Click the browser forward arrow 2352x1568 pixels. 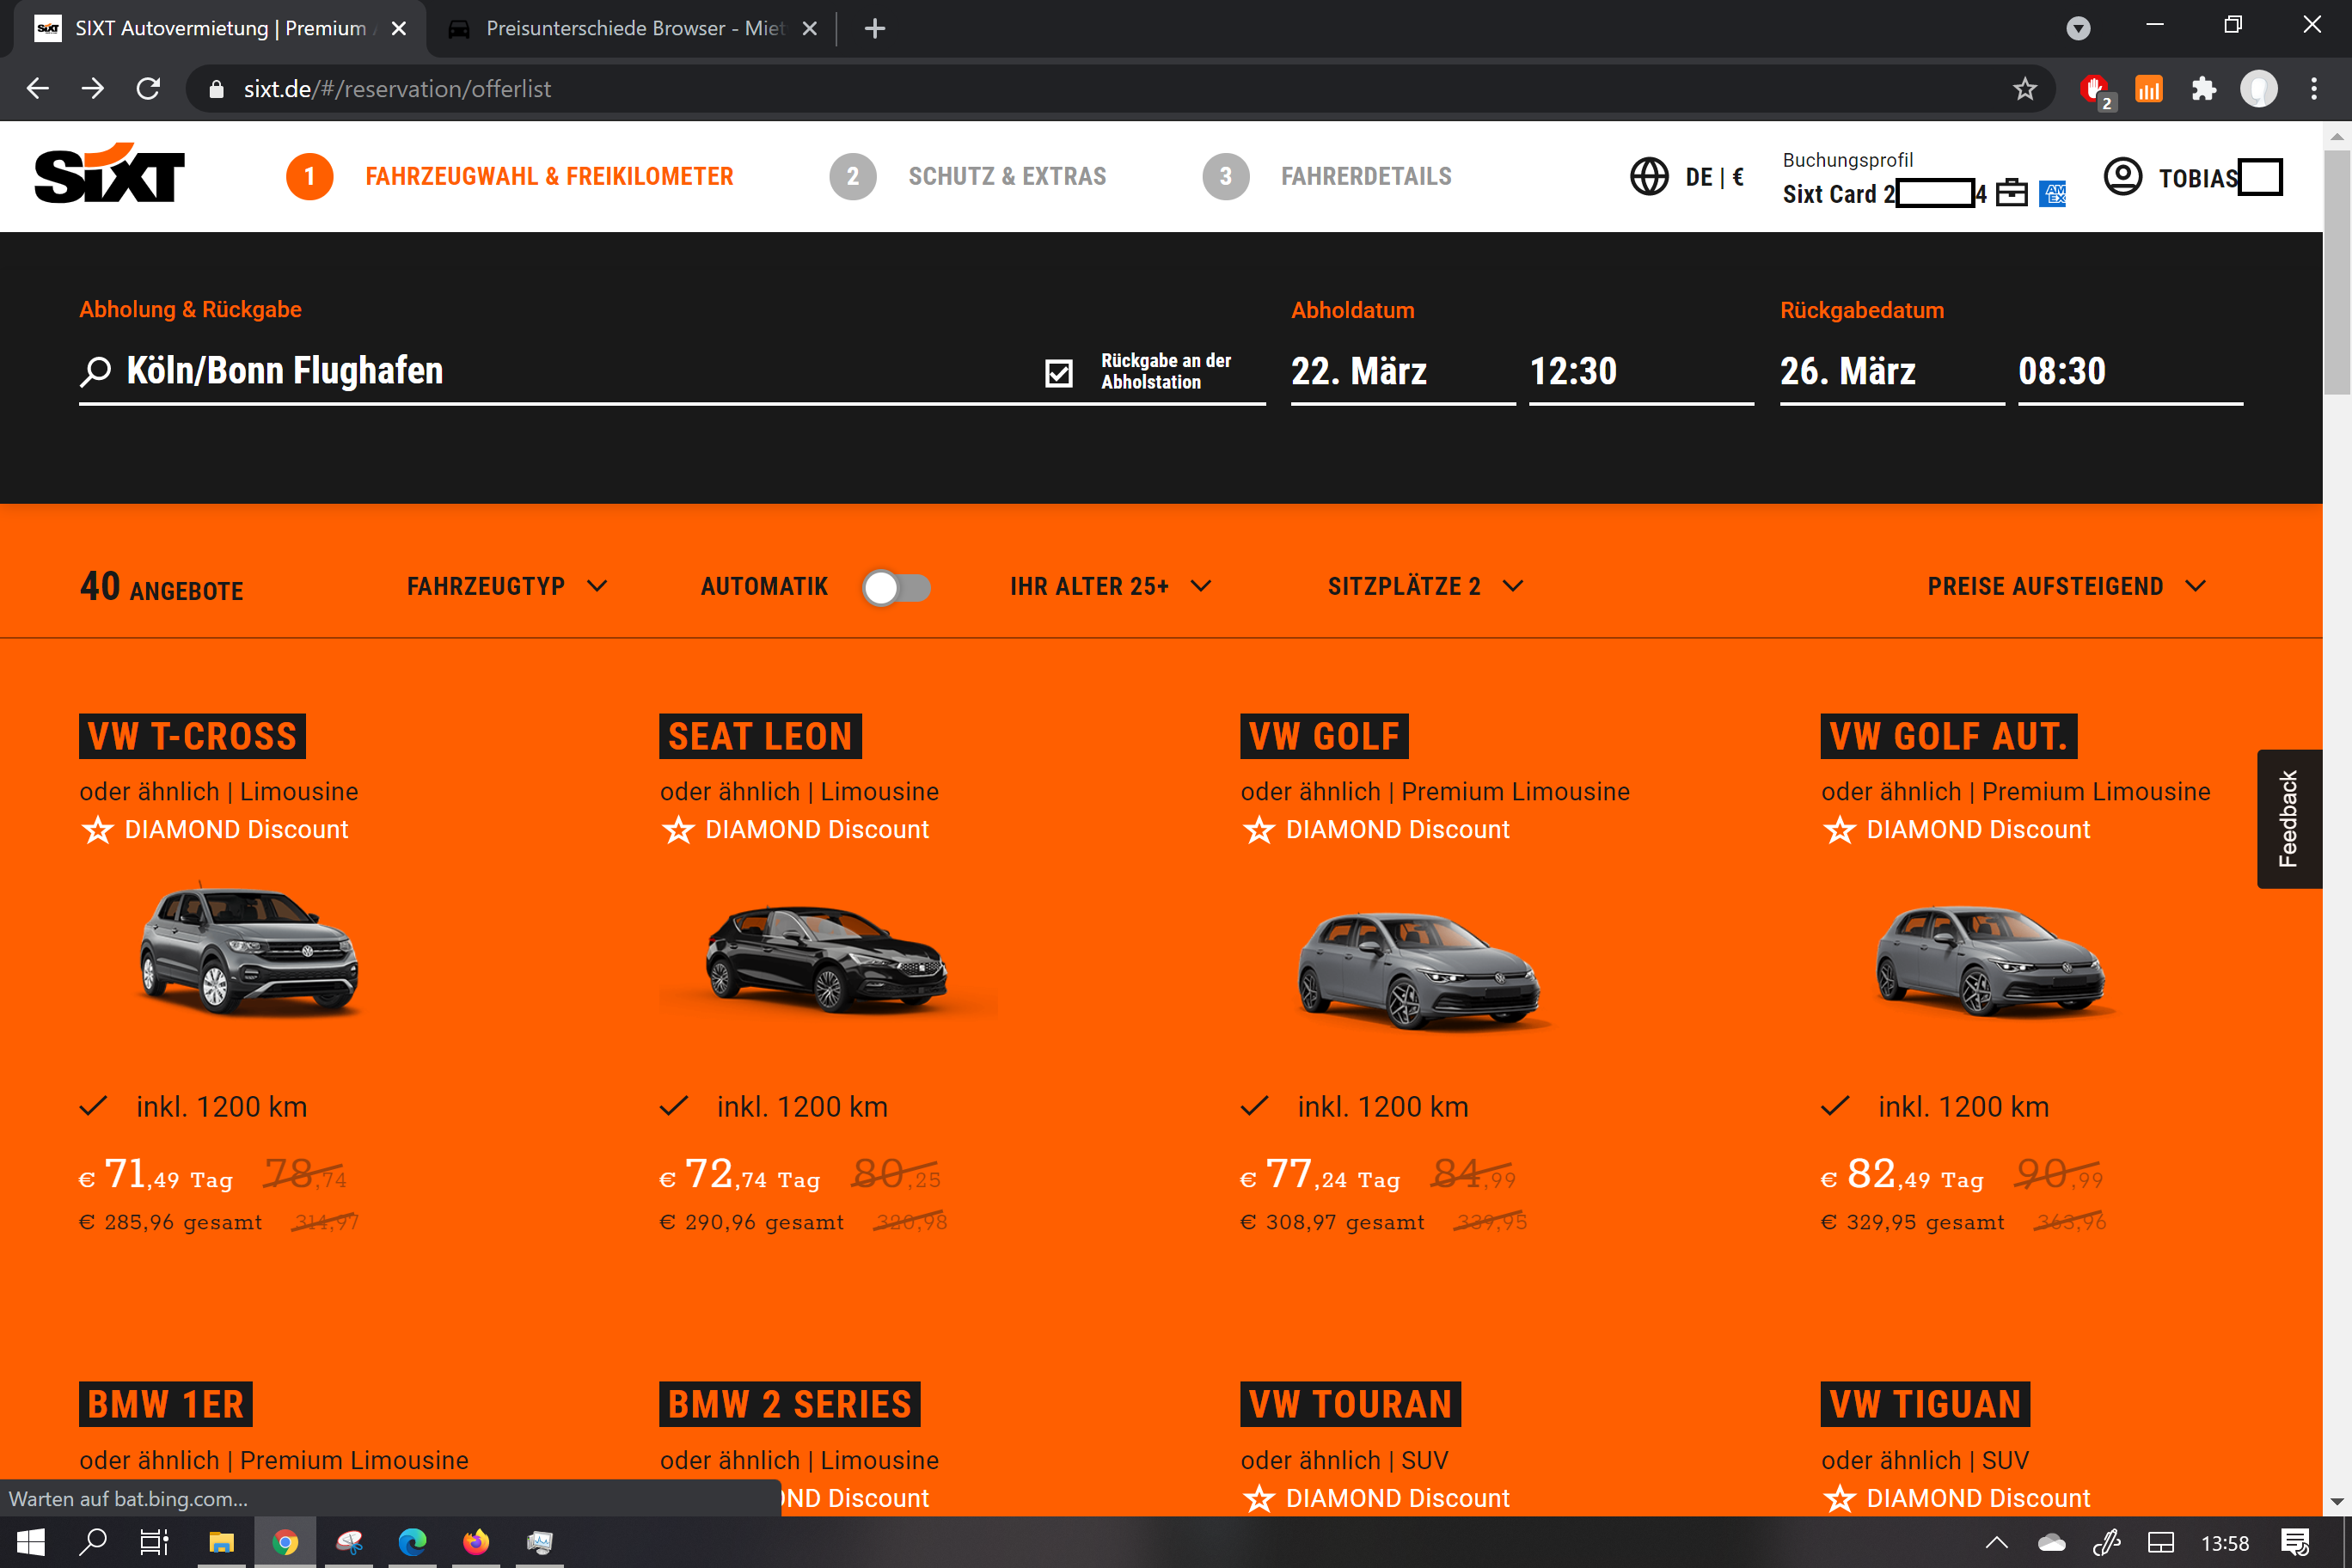coord(93,89)
